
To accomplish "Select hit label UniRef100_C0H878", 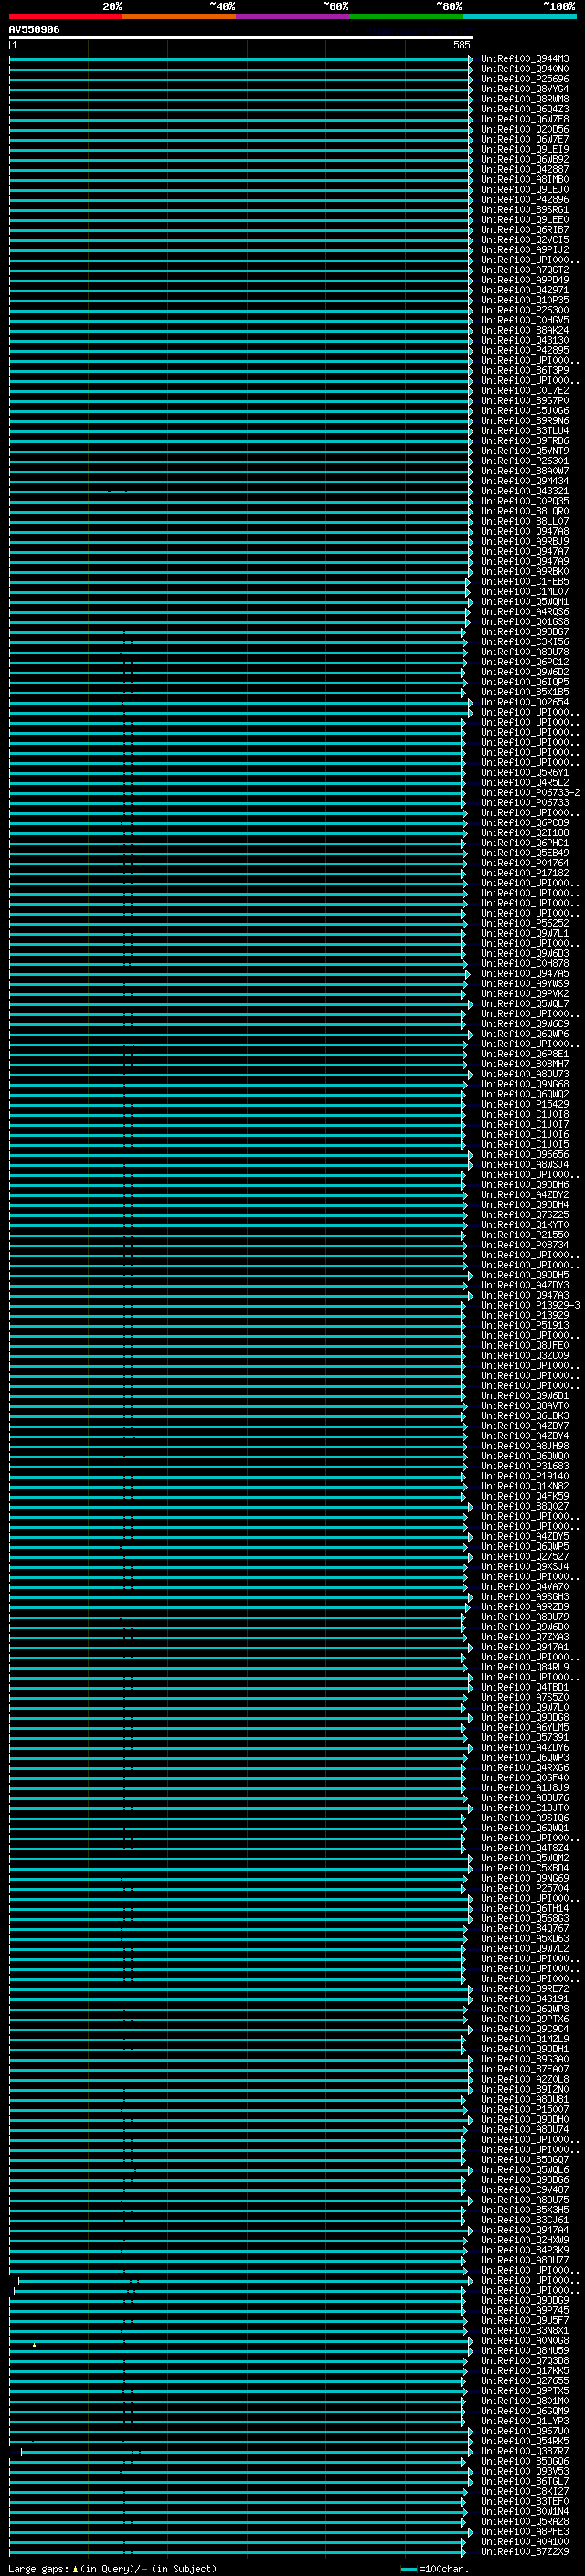I will 525,964.
